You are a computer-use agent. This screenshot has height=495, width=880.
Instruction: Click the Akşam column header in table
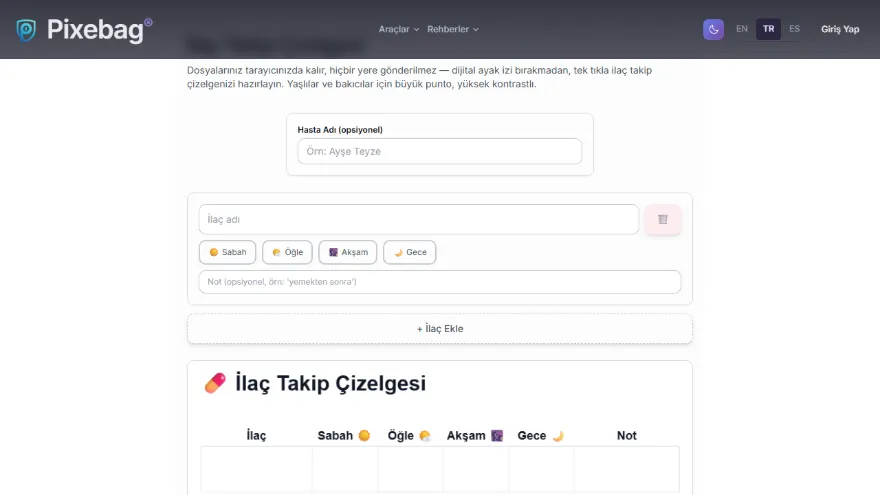tap(475, 436)
